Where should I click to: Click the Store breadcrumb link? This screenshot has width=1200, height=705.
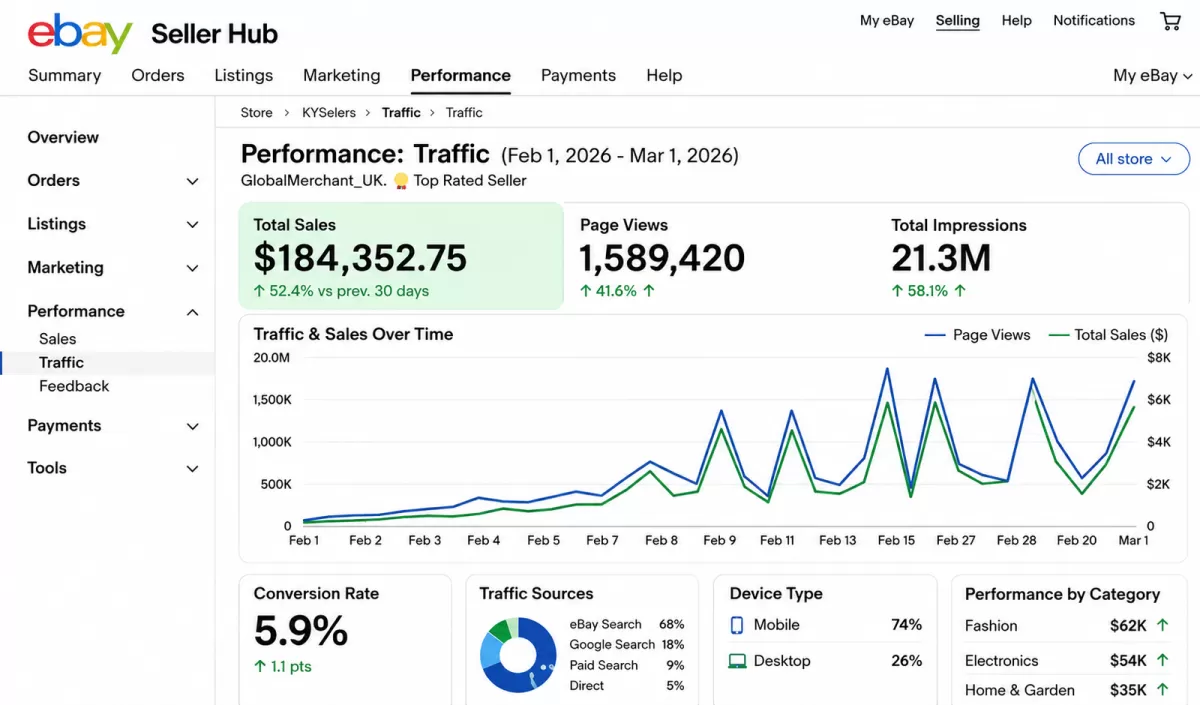point(257,113)
